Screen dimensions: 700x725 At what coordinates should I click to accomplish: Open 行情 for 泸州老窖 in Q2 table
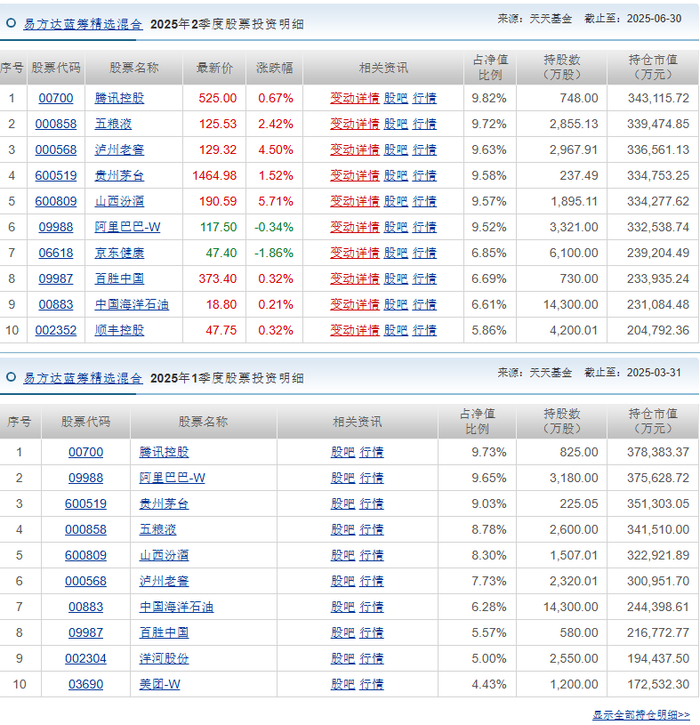click(424, 150)
